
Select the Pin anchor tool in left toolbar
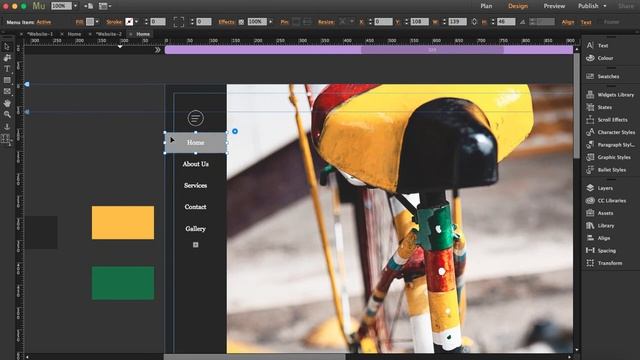(x=7, y=127)
